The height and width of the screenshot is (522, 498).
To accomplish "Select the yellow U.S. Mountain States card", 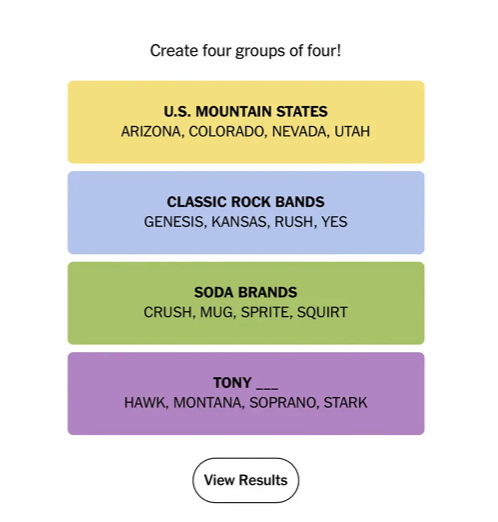I will pos(246,122).
